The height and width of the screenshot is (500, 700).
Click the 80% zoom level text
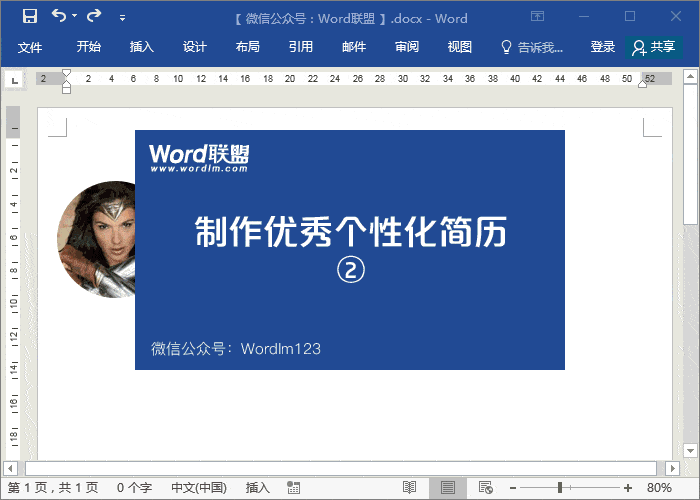(659, 488)
